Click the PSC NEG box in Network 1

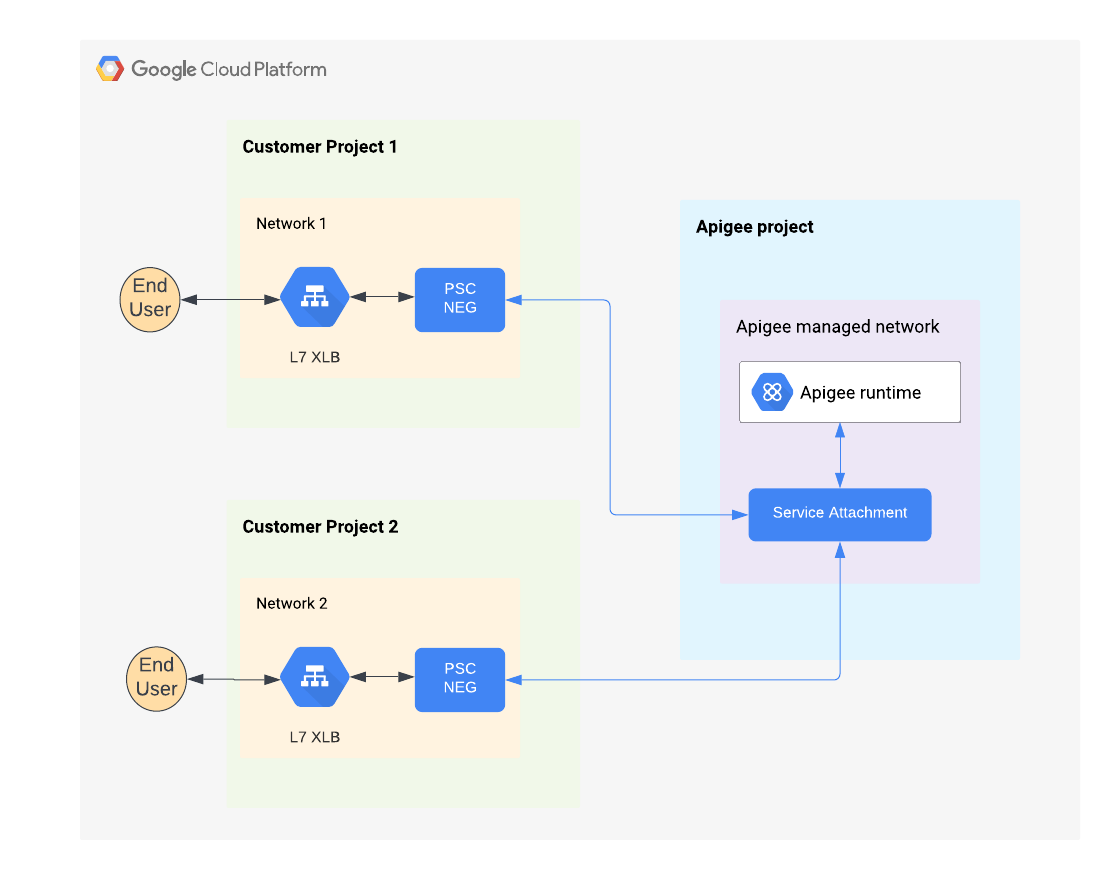click(460, 299)
